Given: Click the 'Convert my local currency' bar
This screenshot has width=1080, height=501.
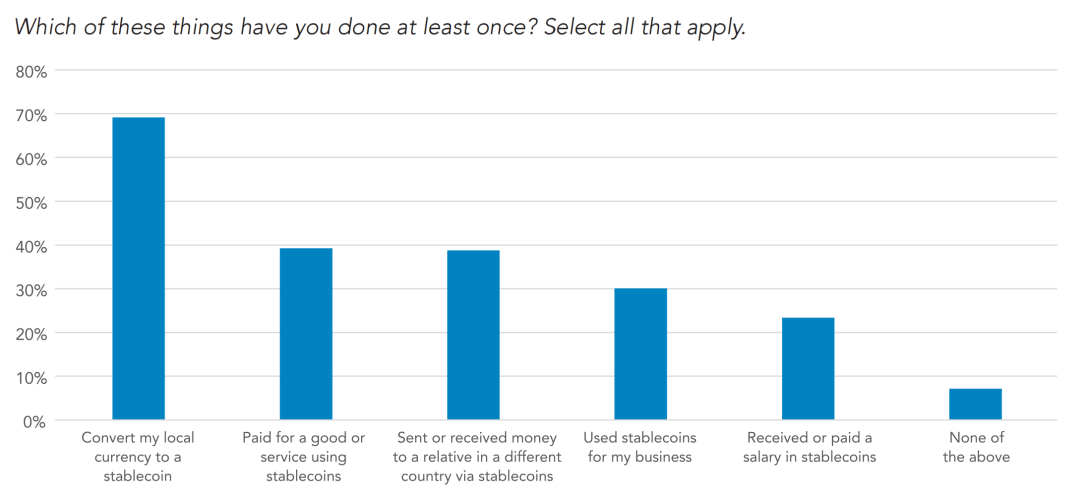Looking at the screenshot, I should click(x=138, y=268).
